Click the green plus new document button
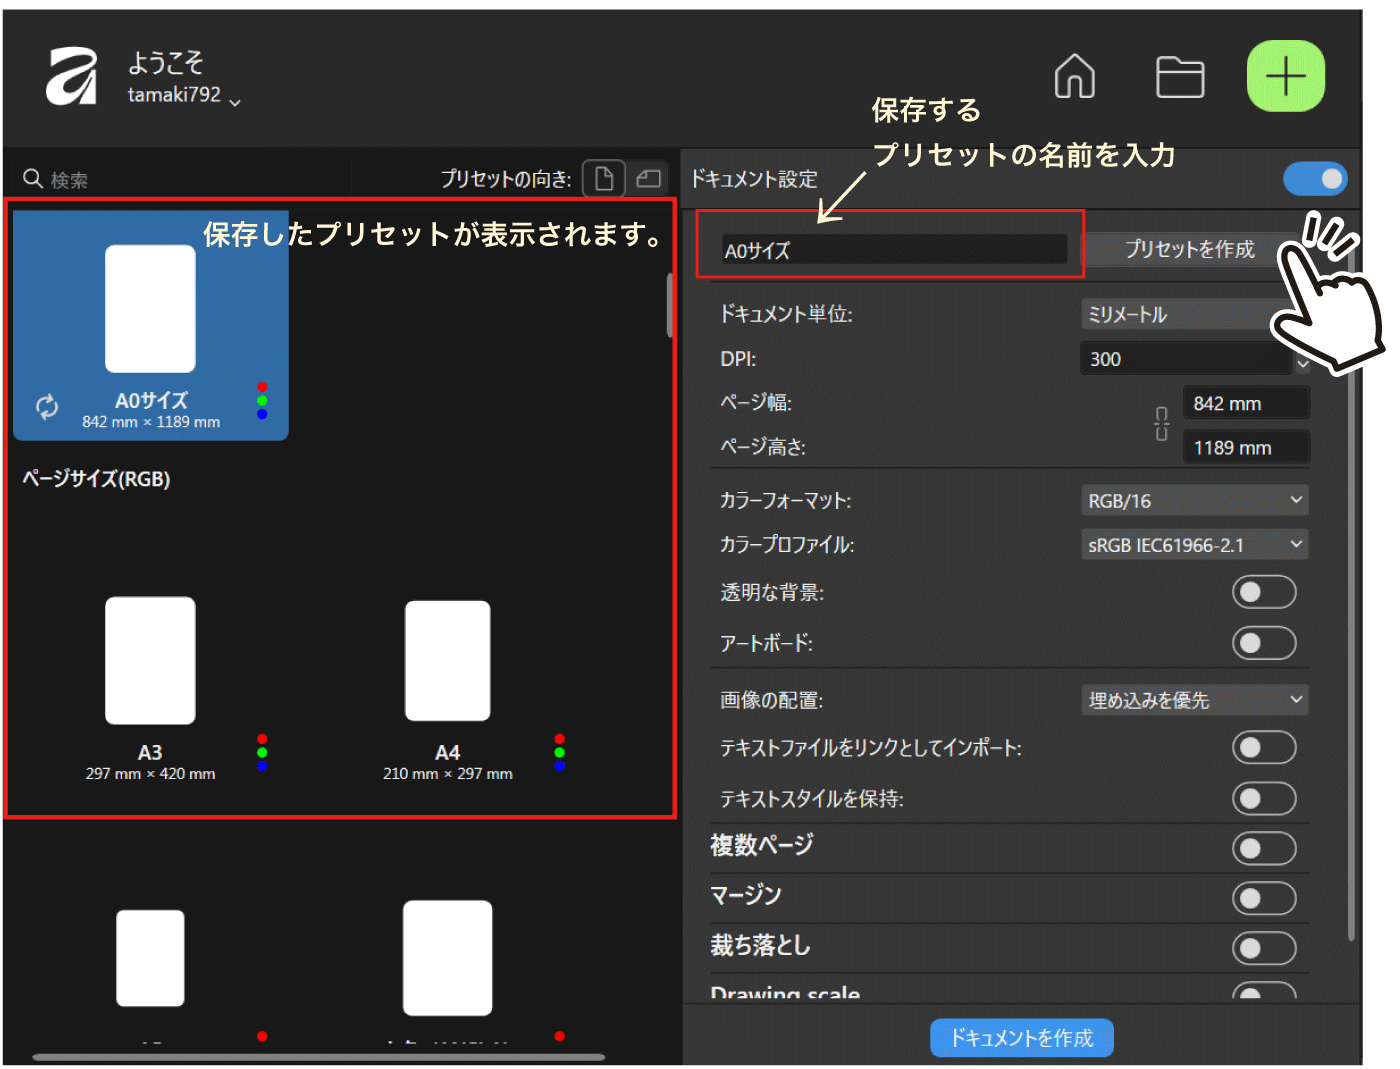 1285,76
